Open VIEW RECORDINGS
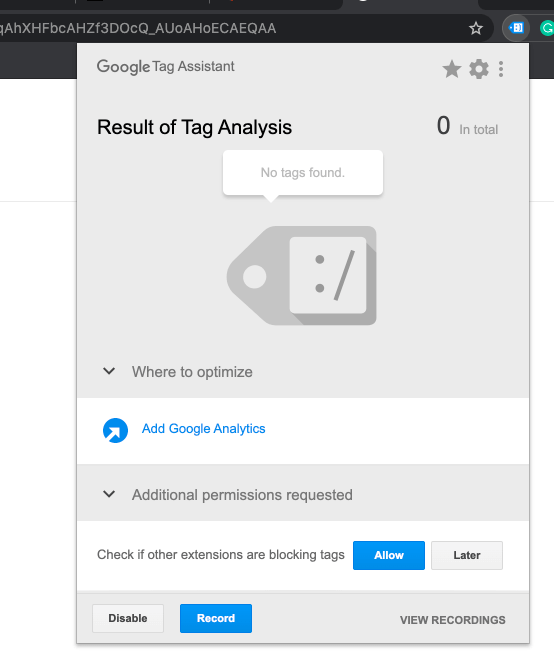The height and width of the screenshot is (661, 554). tap(452, 620)
